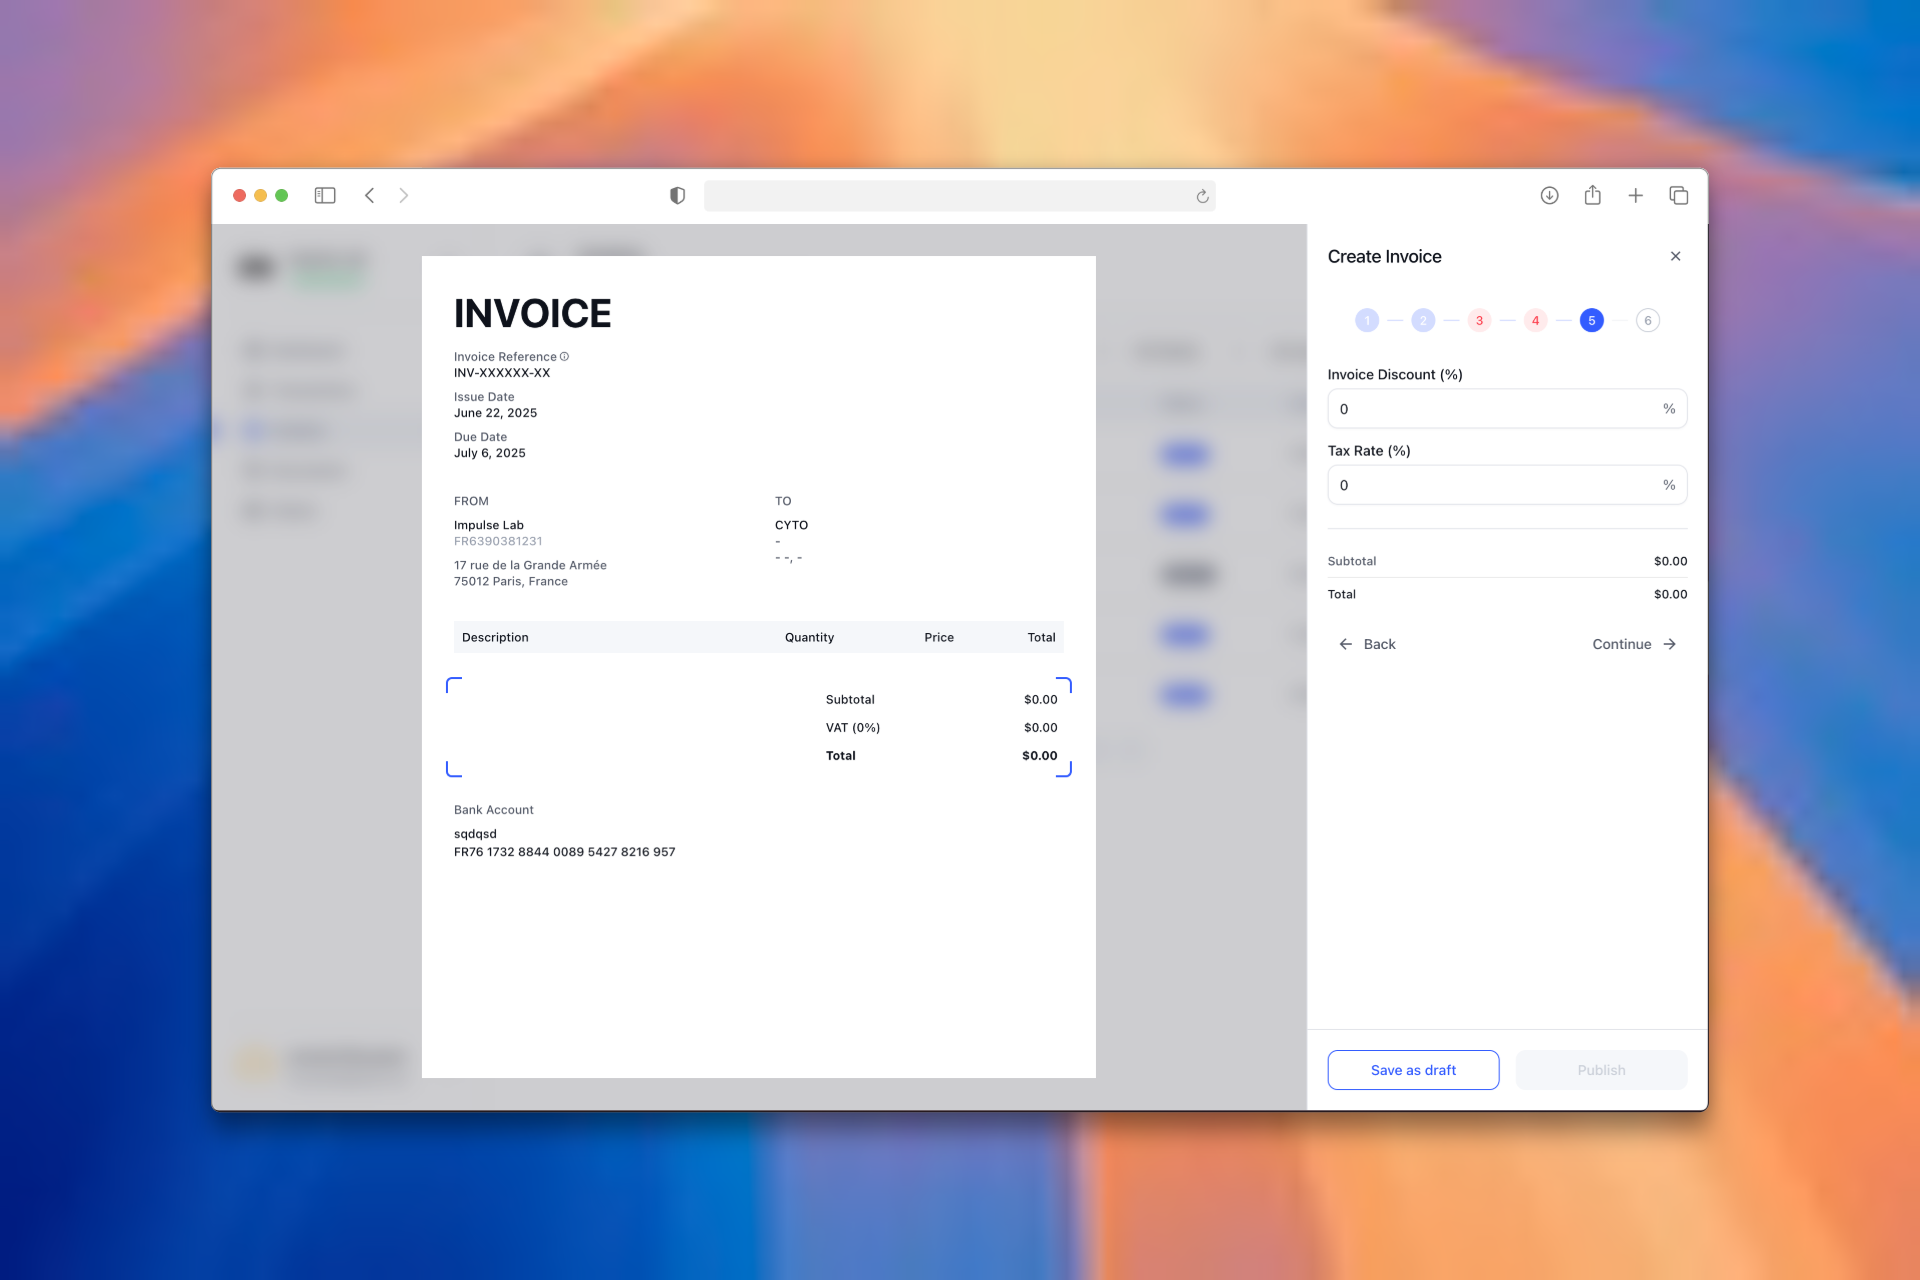
Task: Close the Create Invoice panel
Action: 1675,256
